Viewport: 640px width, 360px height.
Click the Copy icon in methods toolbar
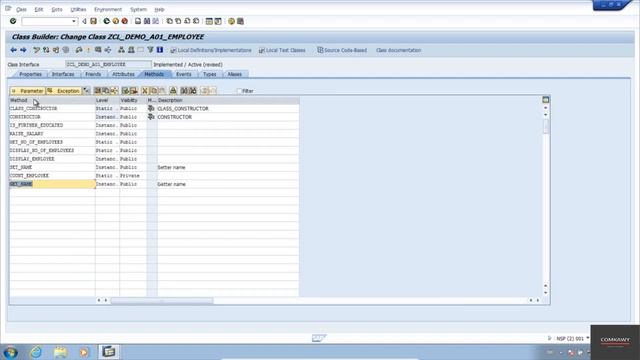[154, 91]
